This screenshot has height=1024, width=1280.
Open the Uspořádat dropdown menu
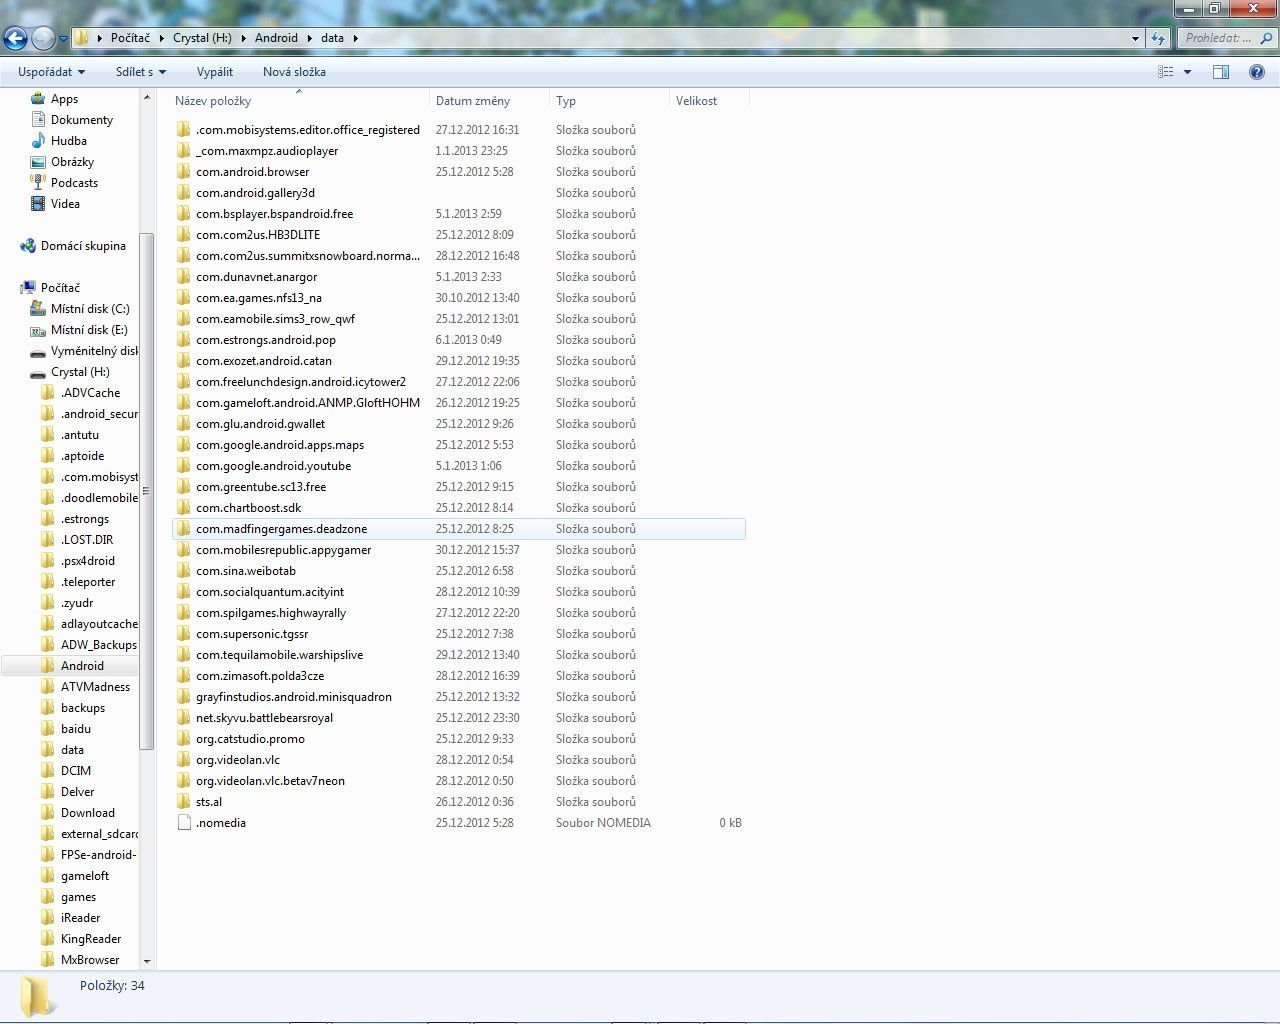pyautogui.click(x=51, y=72)
